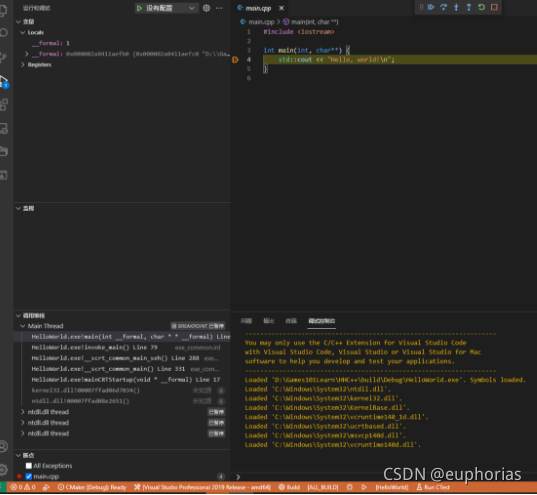Image resolution: width=537 pixels, height=495 pixels.
Task: Open the Accounts menu in activity bar
Action: tap(3, 446)
